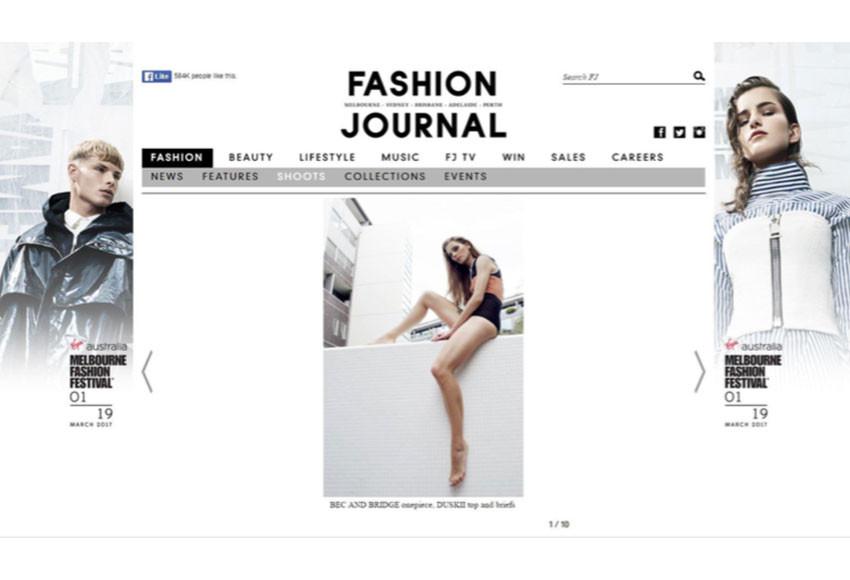Open the CAREERS menu link
The image size is (850, 580).
(x=638, y=157)
